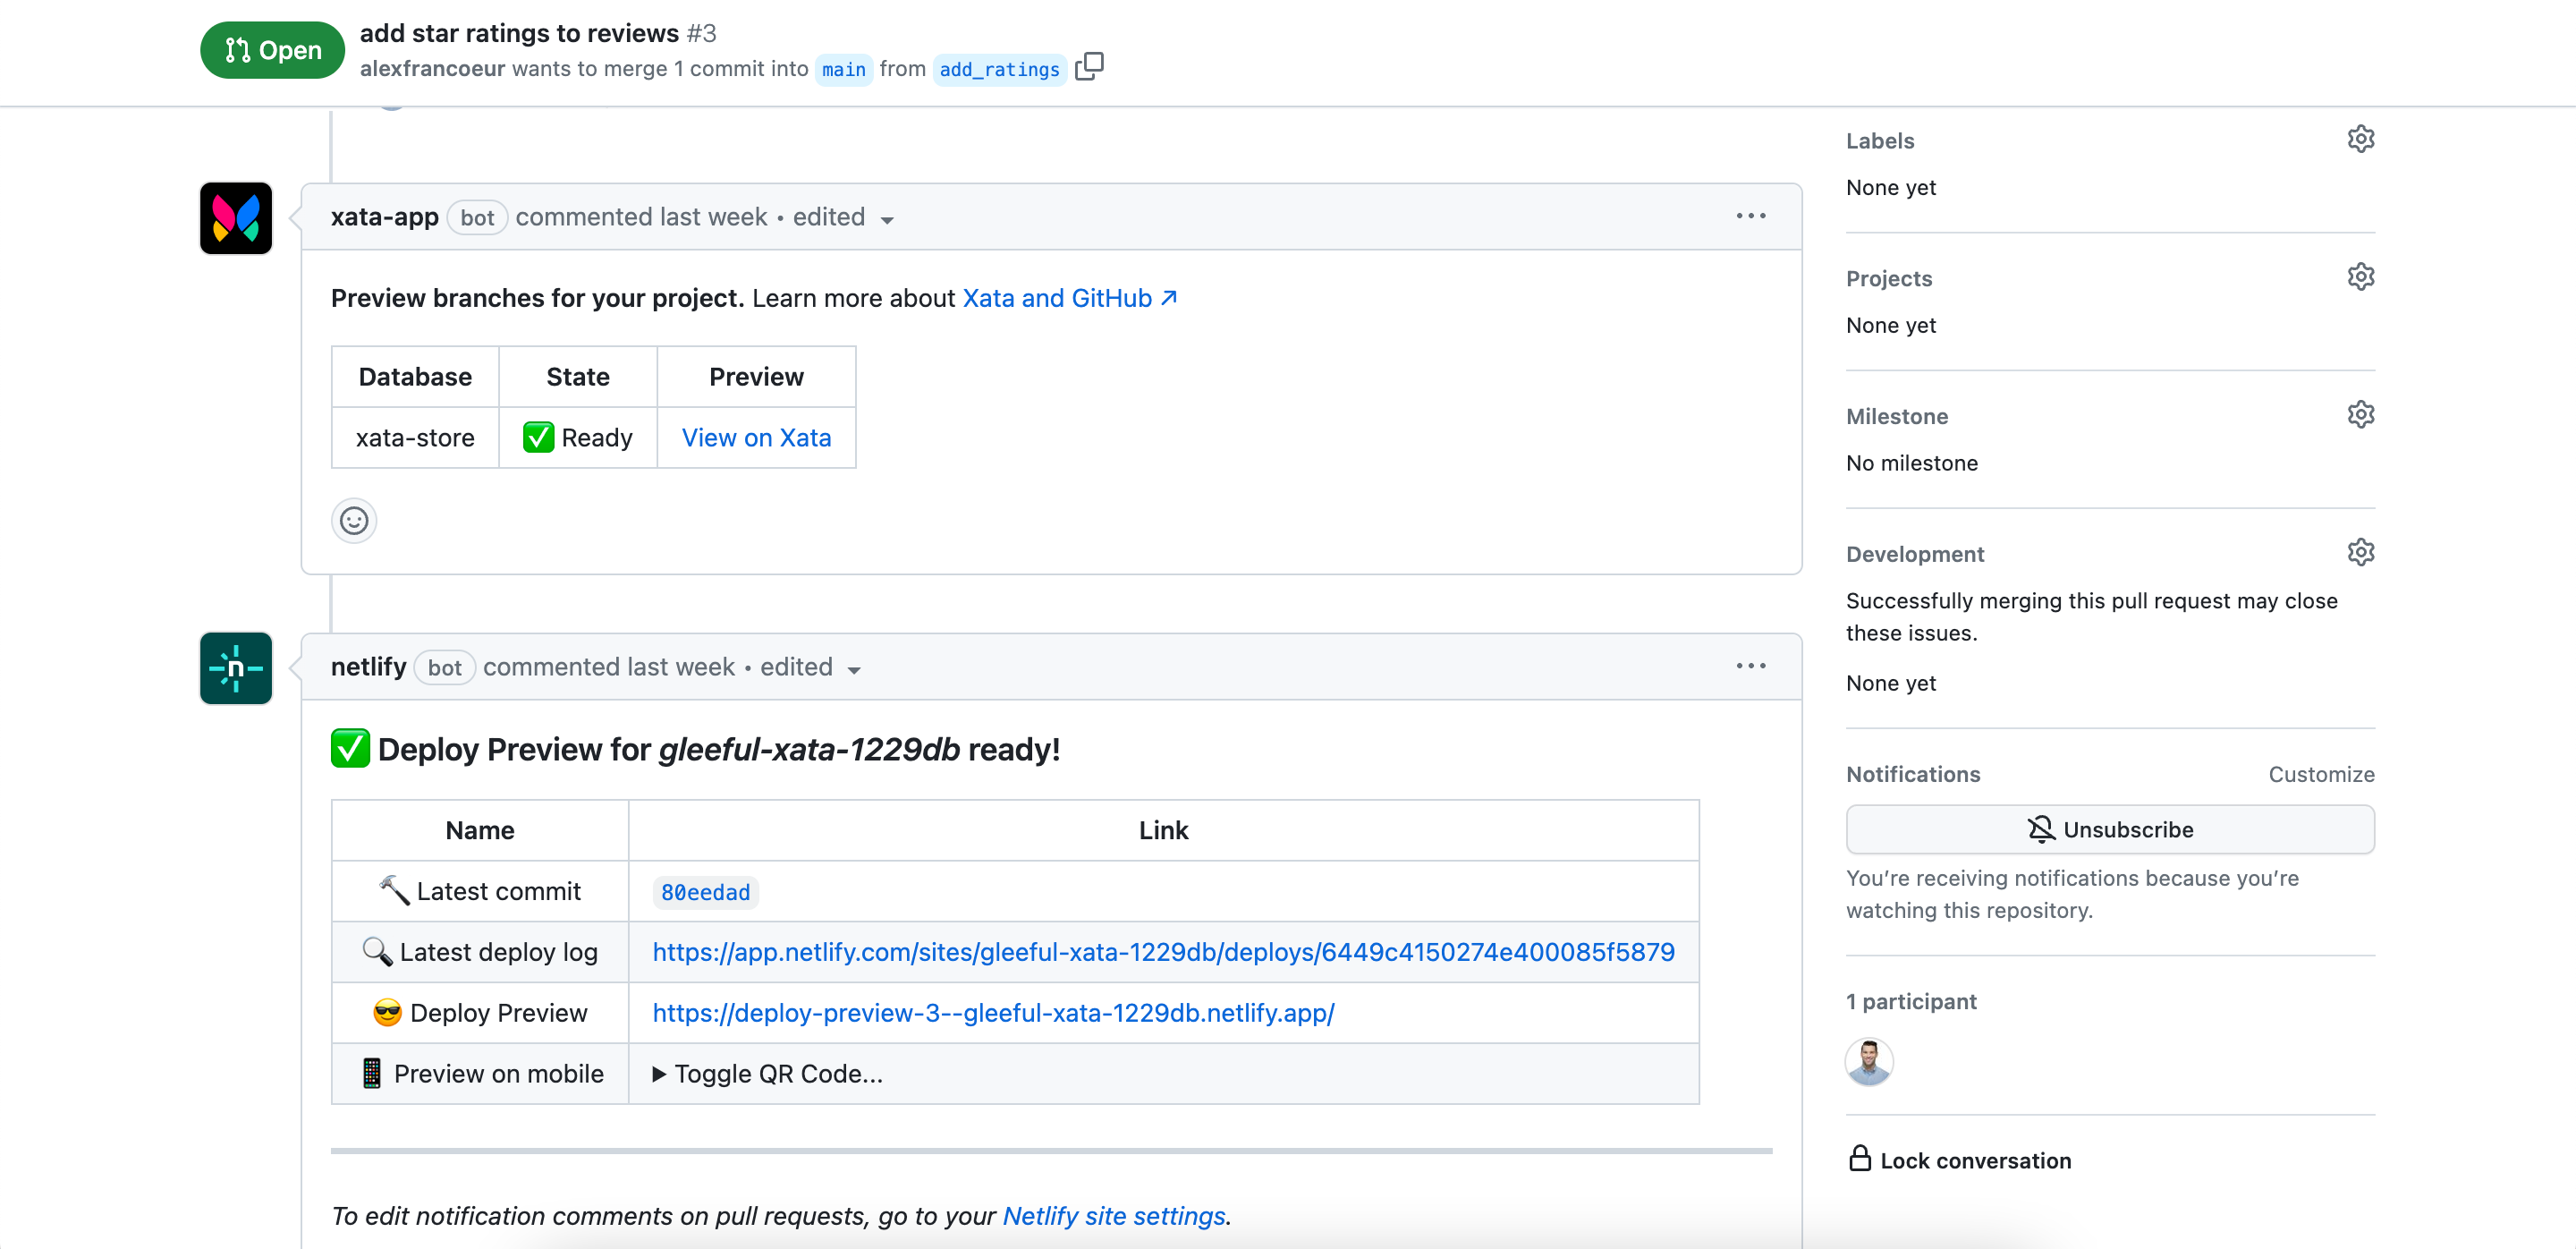Click the netlify bot avatar
Screen dimensions: 2576x1249
pos(236,668)
